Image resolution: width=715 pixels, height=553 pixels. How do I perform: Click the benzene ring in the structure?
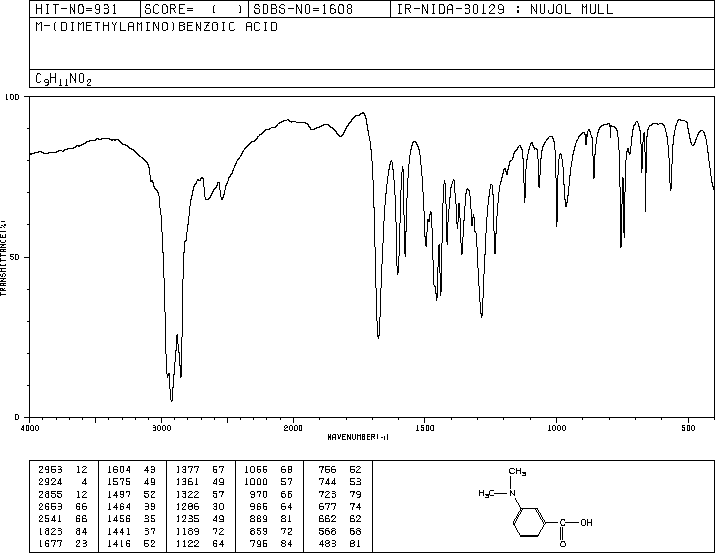pos(529,522)
